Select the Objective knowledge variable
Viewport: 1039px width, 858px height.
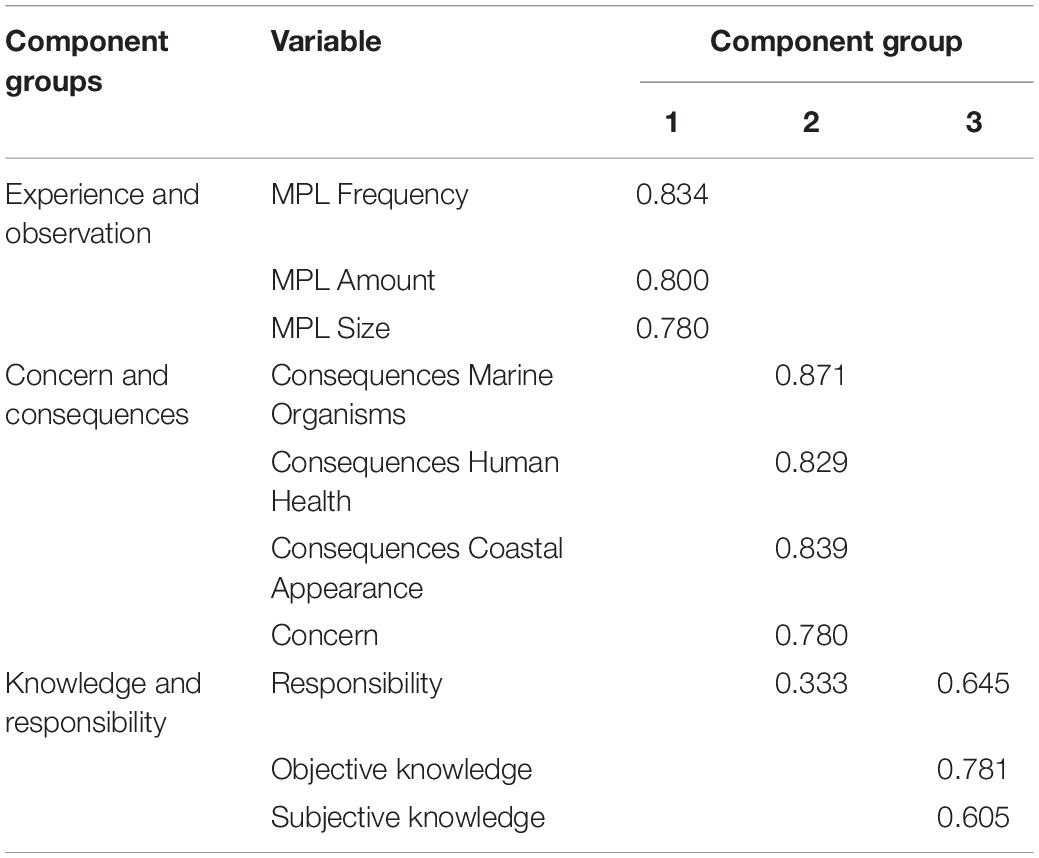click(402, 771)
